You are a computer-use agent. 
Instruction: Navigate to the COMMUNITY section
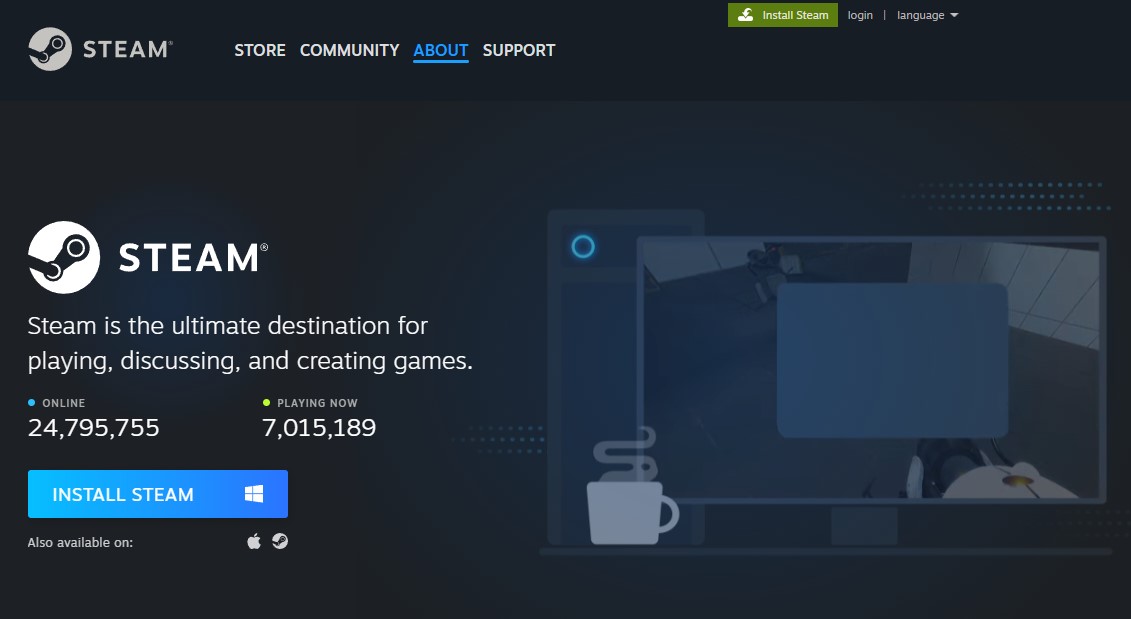pyautogui.click(x=349, y=50)
